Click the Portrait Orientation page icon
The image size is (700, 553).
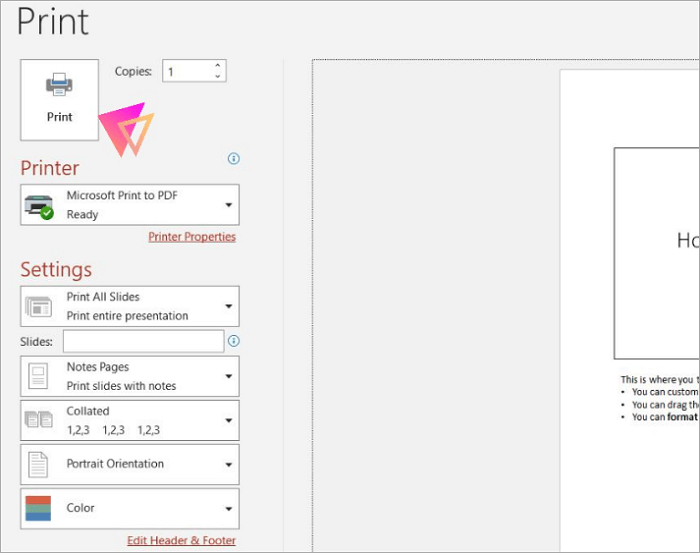click(x=38, y=465)
